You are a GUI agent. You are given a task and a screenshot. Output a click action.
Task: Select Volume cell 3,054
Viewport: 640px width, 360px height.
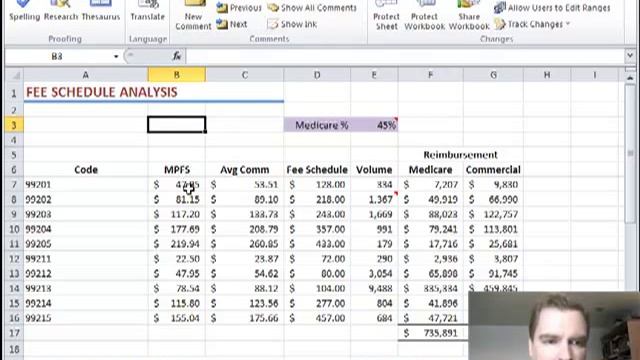[374, 273]
